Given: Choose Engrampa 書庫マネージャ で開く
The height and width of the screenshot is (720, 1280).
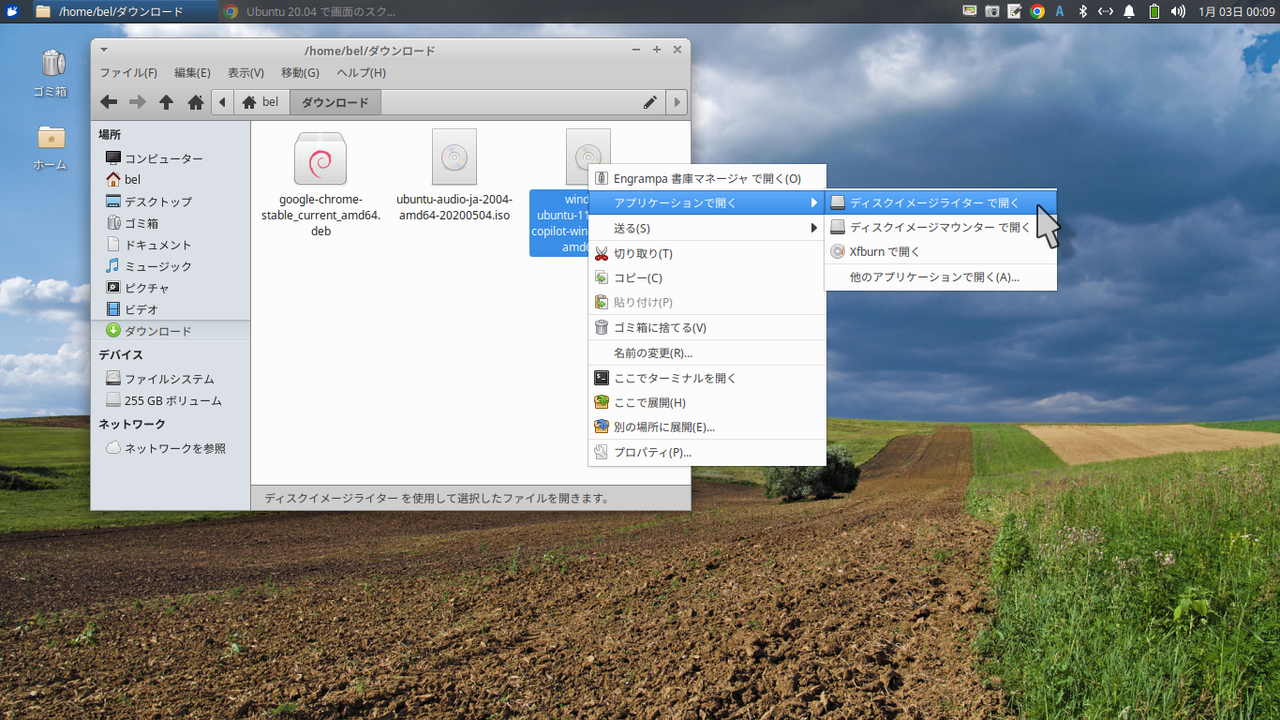Looking at the screenshot, I should 707,179.
